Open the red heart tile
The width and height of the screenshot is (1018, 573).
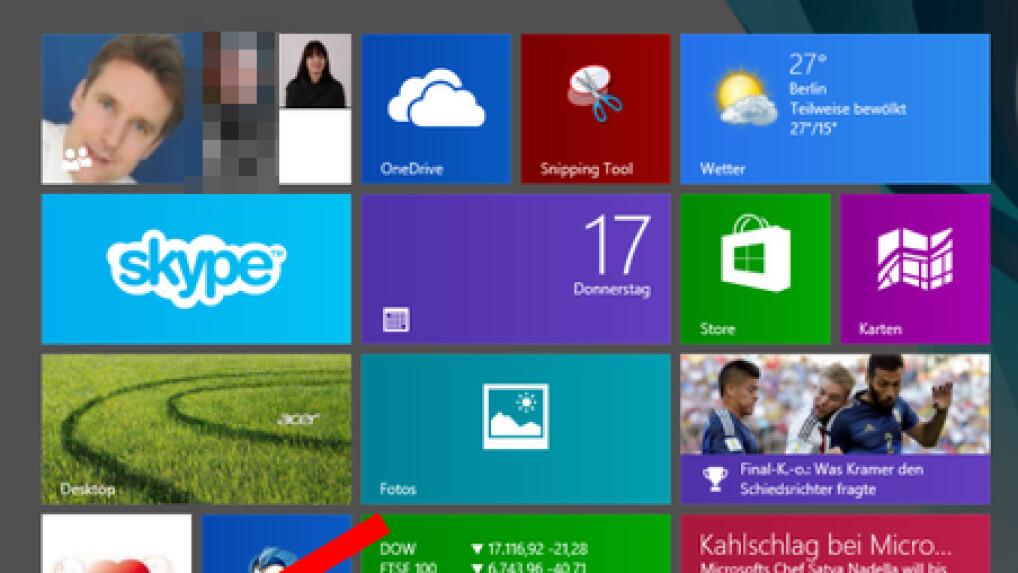tap(116, 544)
